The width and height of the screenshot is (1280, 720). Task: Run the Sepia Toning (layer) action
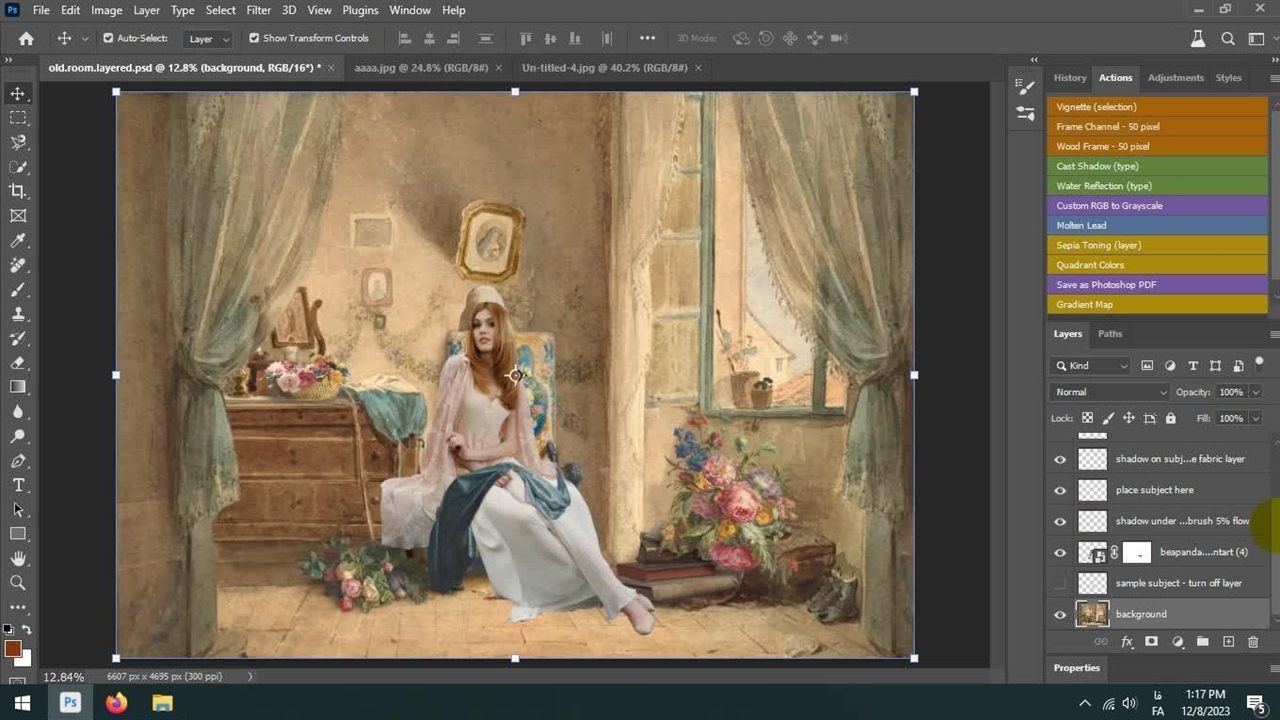(1098, 245)
